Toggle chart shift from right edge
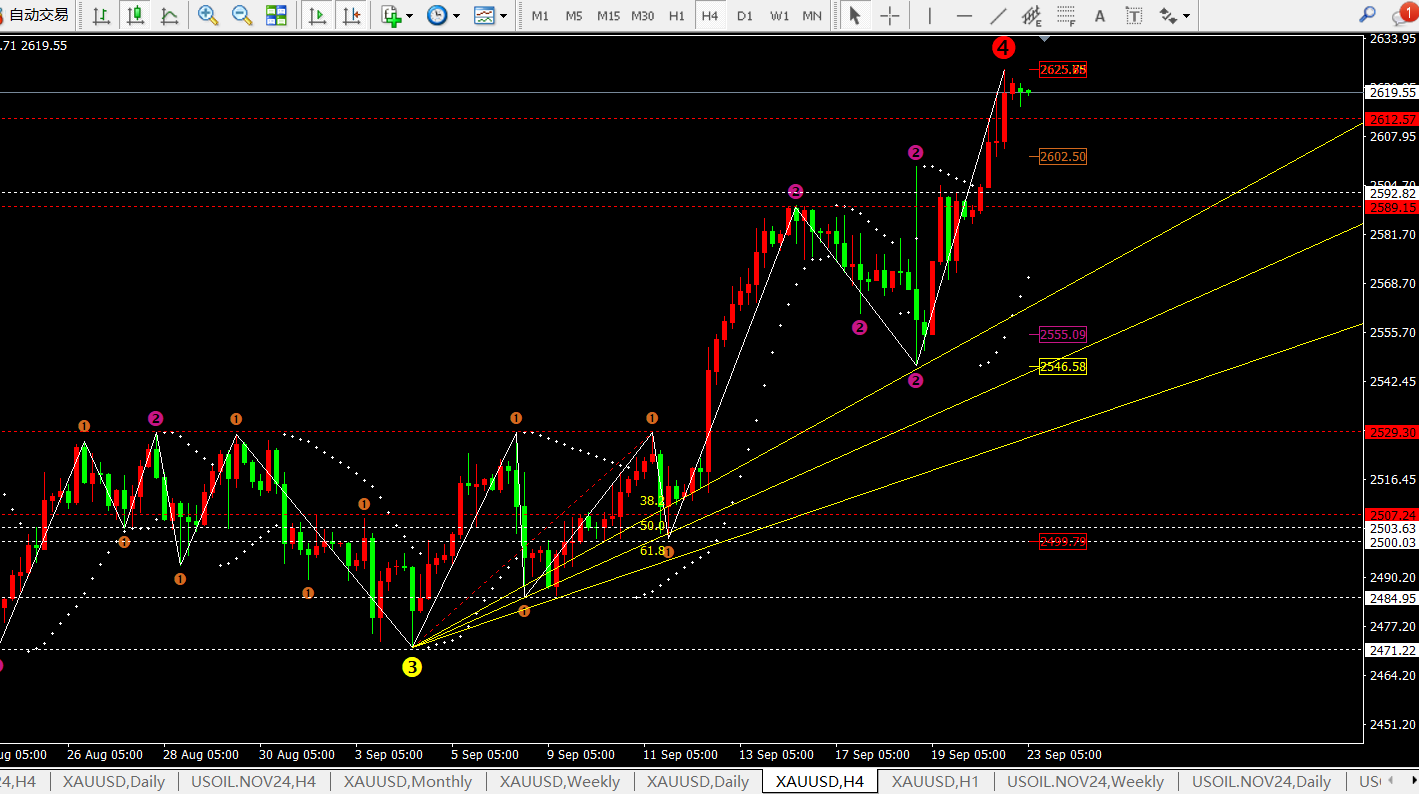The width and height of the screenshot is (1419, 795). tap(351, 15)
